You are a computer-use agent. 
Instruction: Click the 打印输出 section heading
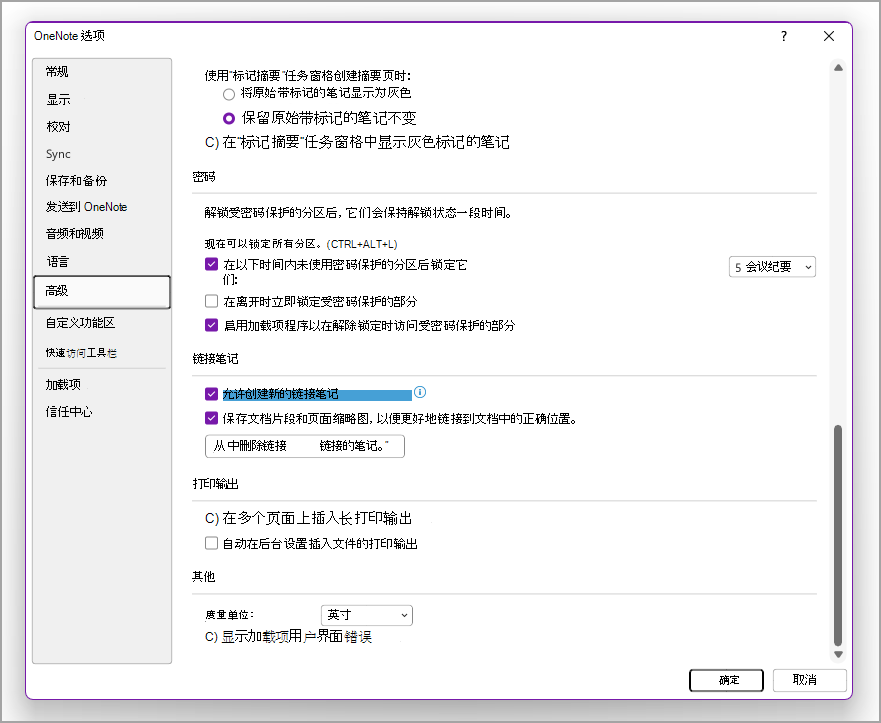(216, 484)
